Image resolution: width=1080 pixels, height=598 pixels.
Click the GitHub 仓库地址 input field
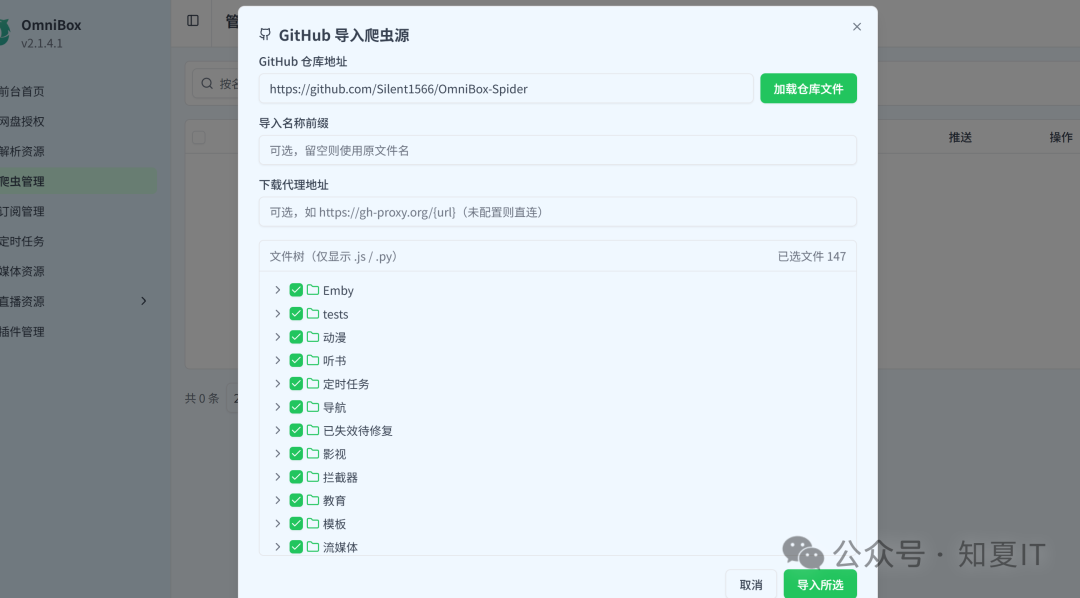point(506,88)
